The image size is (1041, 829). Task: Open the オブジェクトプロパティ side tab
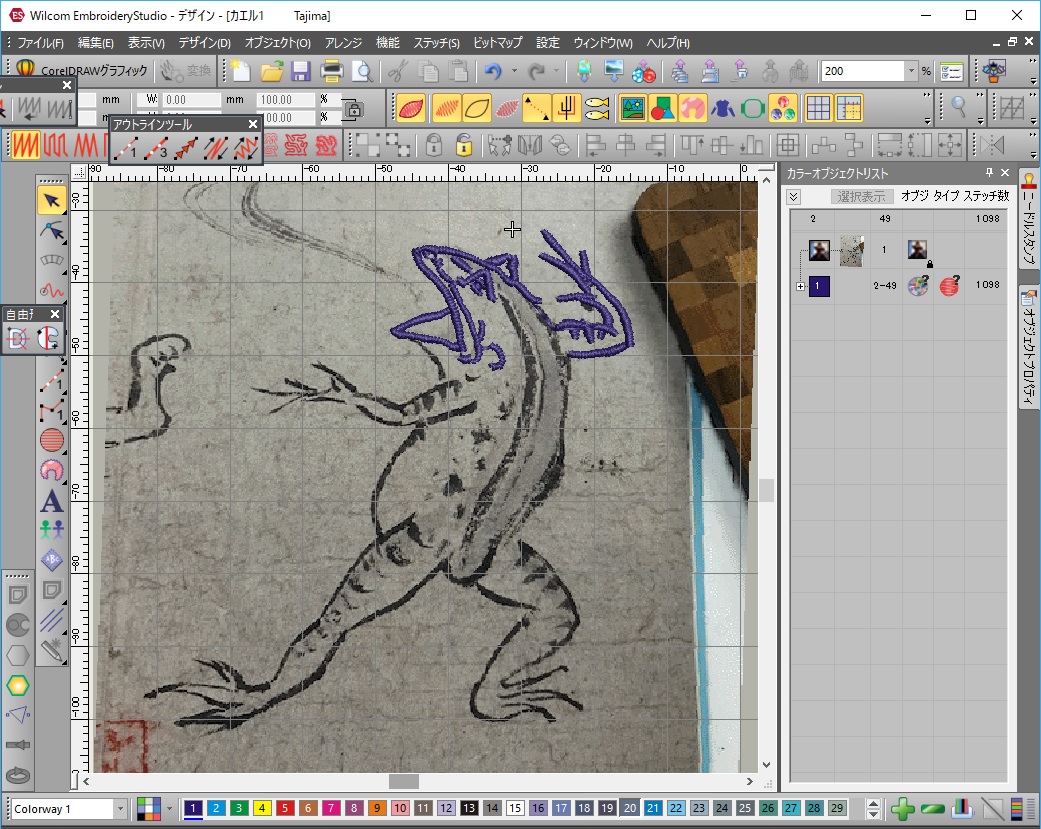1029,348
